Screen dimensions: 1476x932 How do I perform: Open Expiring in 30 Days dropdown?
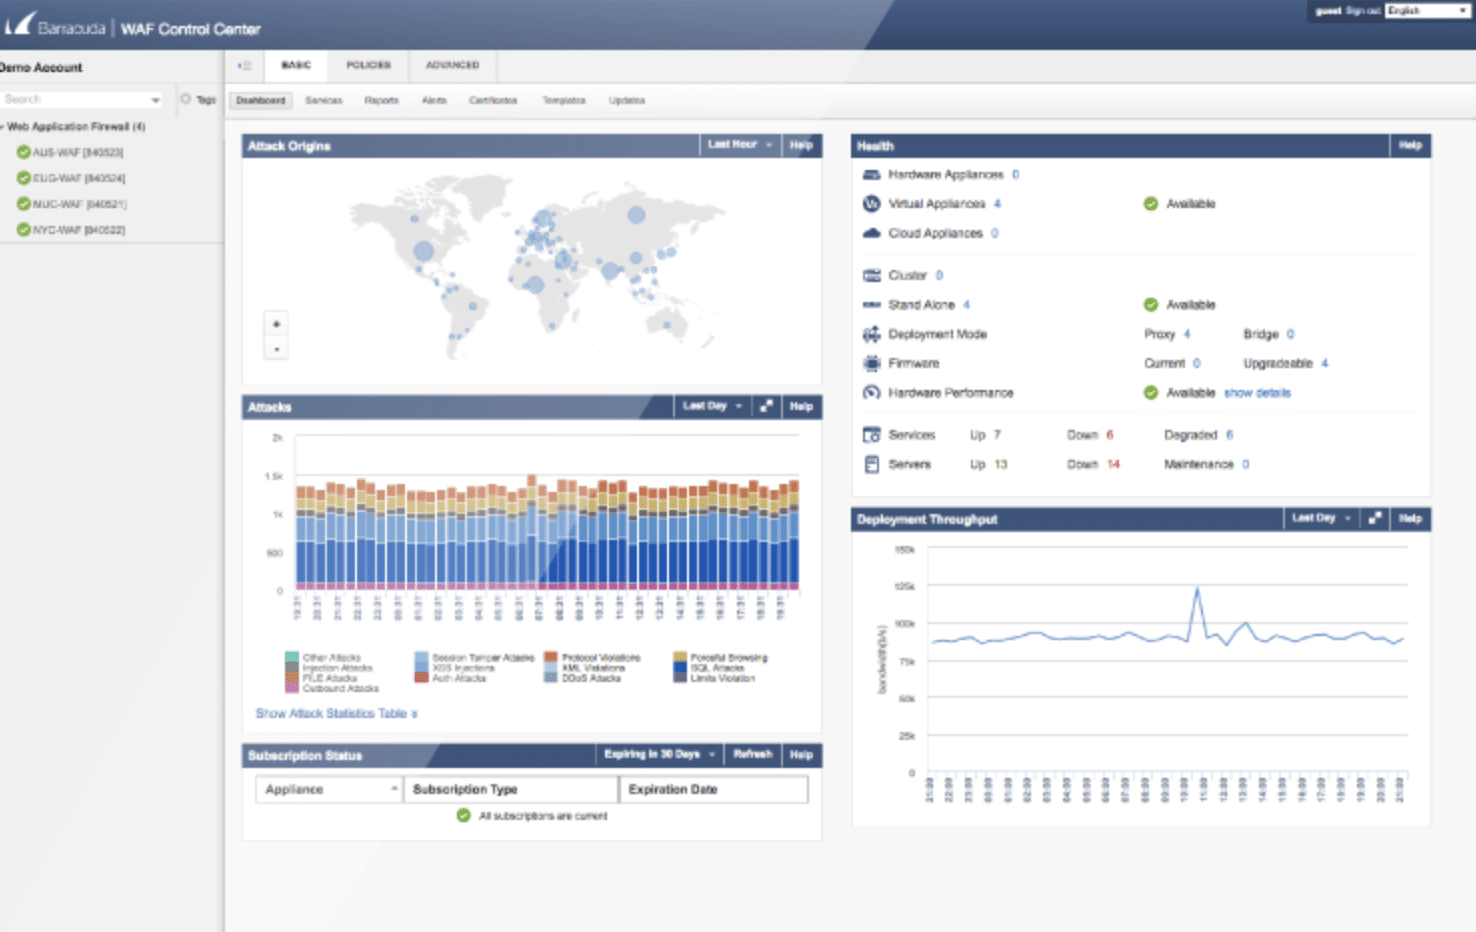(659, 754)
